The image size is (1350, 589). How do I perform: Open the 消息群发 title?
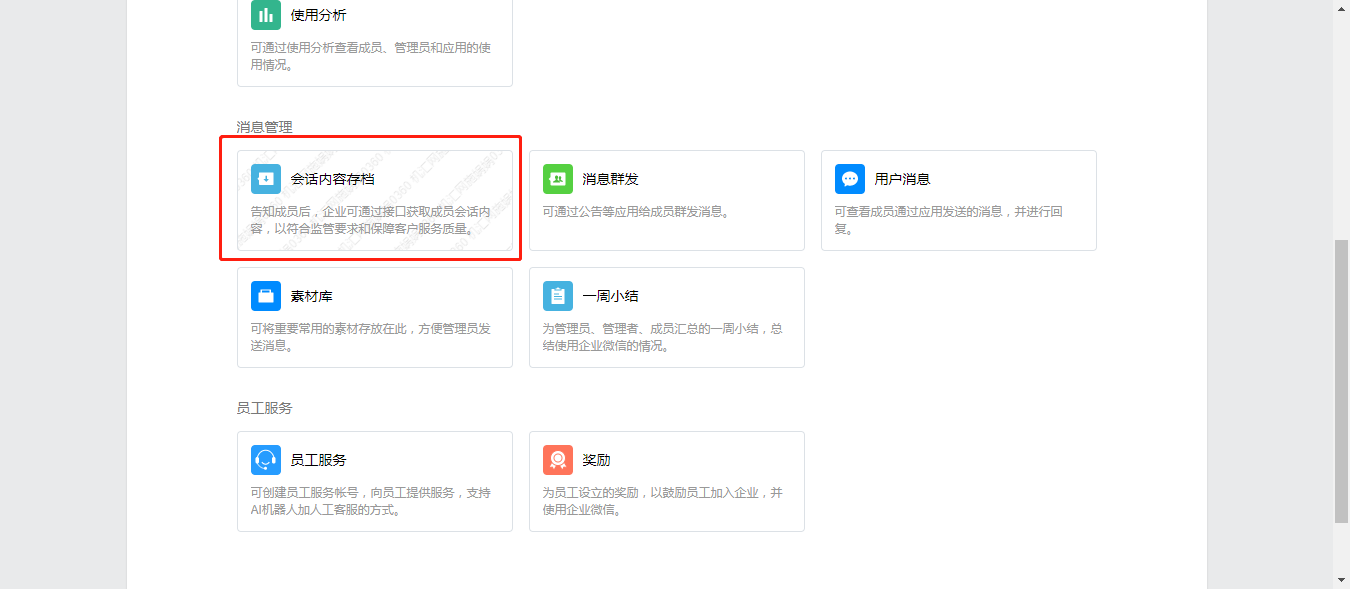tap(610, 179)
